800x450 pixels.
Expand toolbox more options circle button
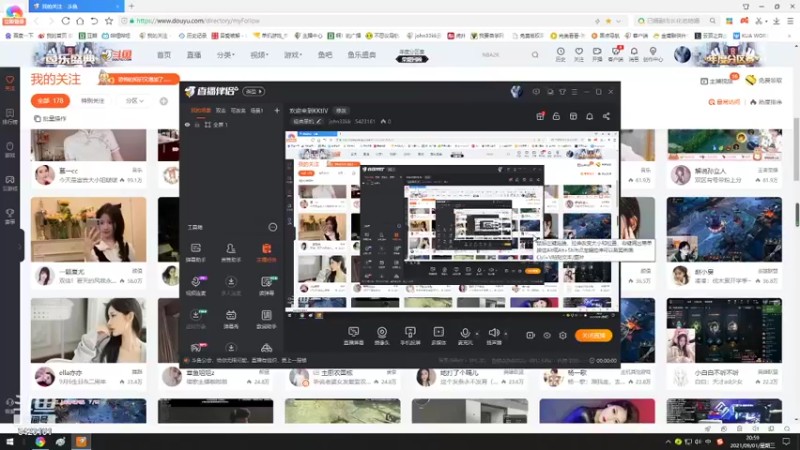(273, 227)
